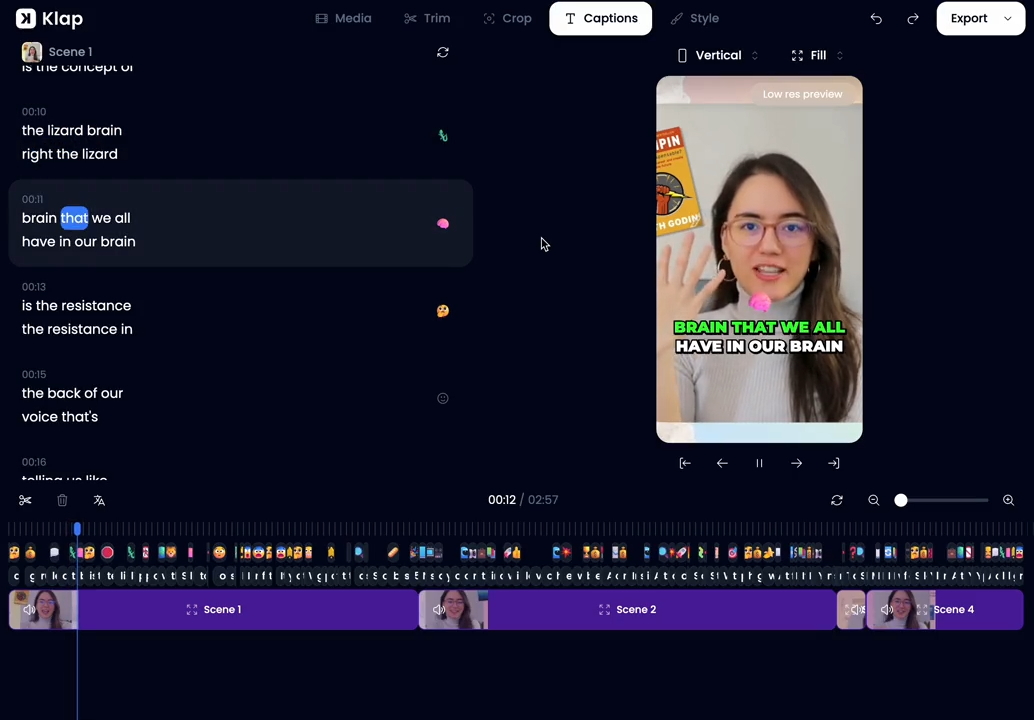Open the Fill layout dropdown

pyautogui.click(x=818, y=56)
